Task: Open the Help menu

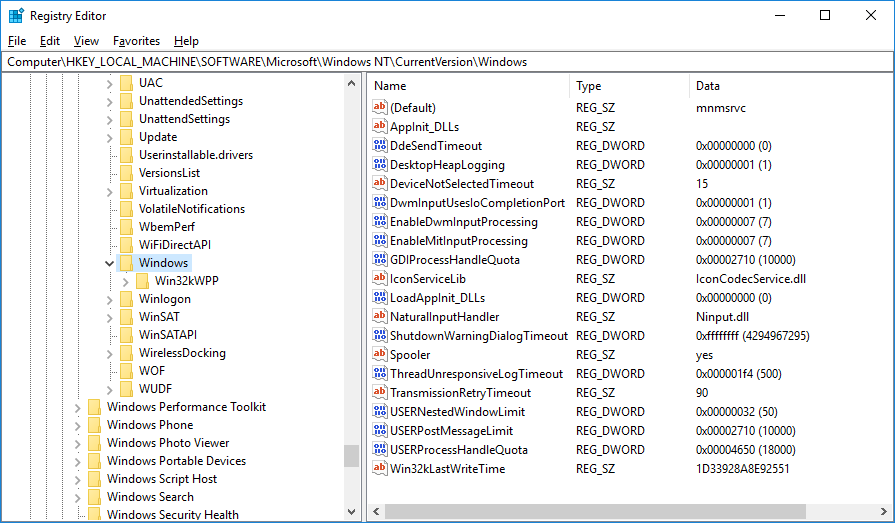Action: (186, 41)
